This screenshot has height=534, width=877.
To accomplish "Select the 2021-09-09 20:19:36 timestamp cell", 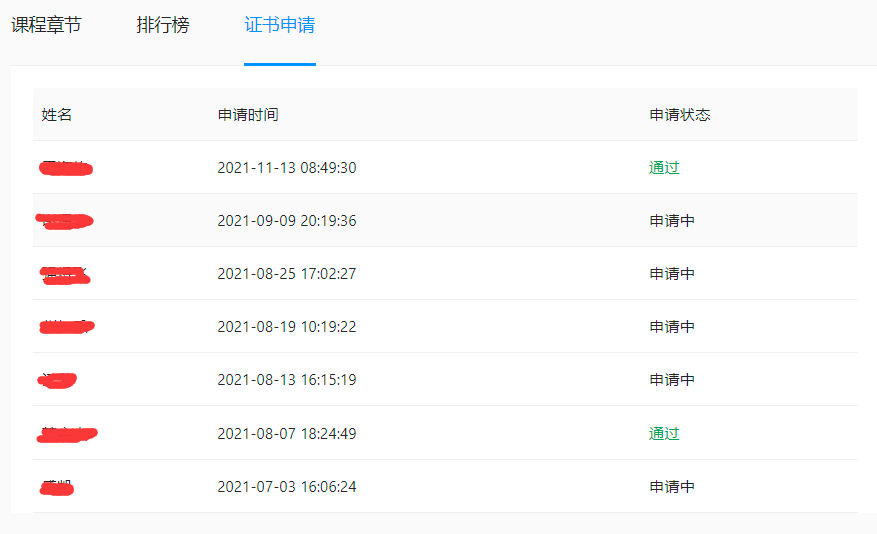I will pyautogui.click(x=287, y=221).
